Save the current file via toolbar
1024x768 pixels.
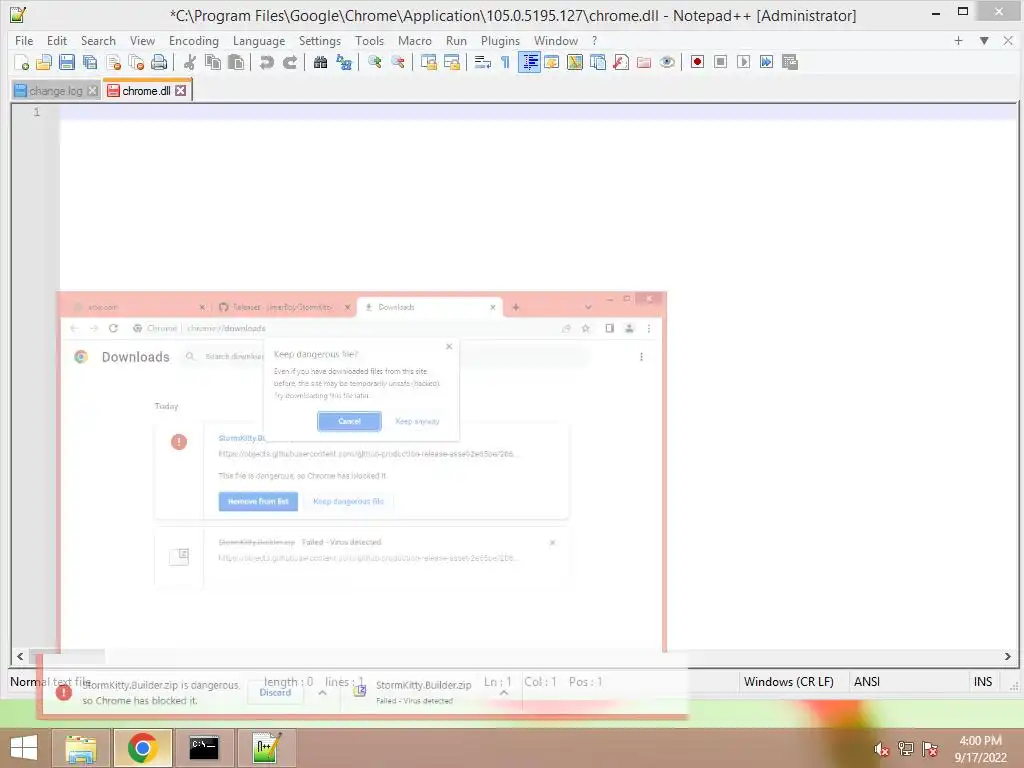pos(67,62)
